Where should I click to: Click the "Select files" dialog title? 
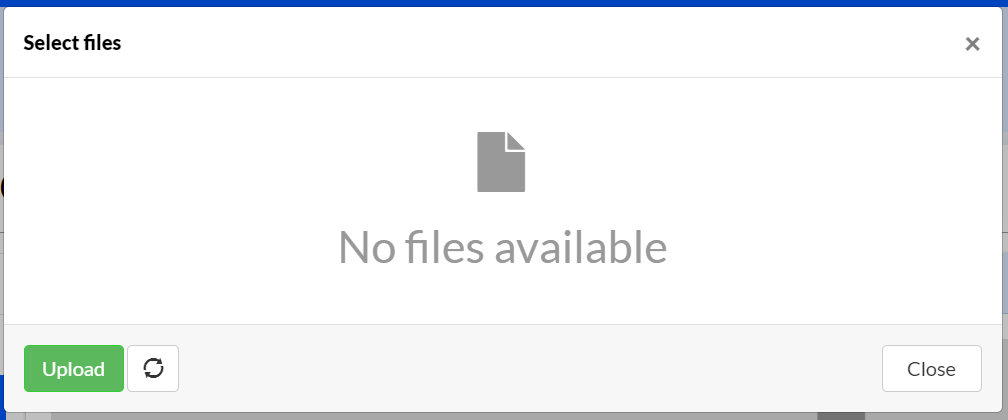click(x=72, y=43)
